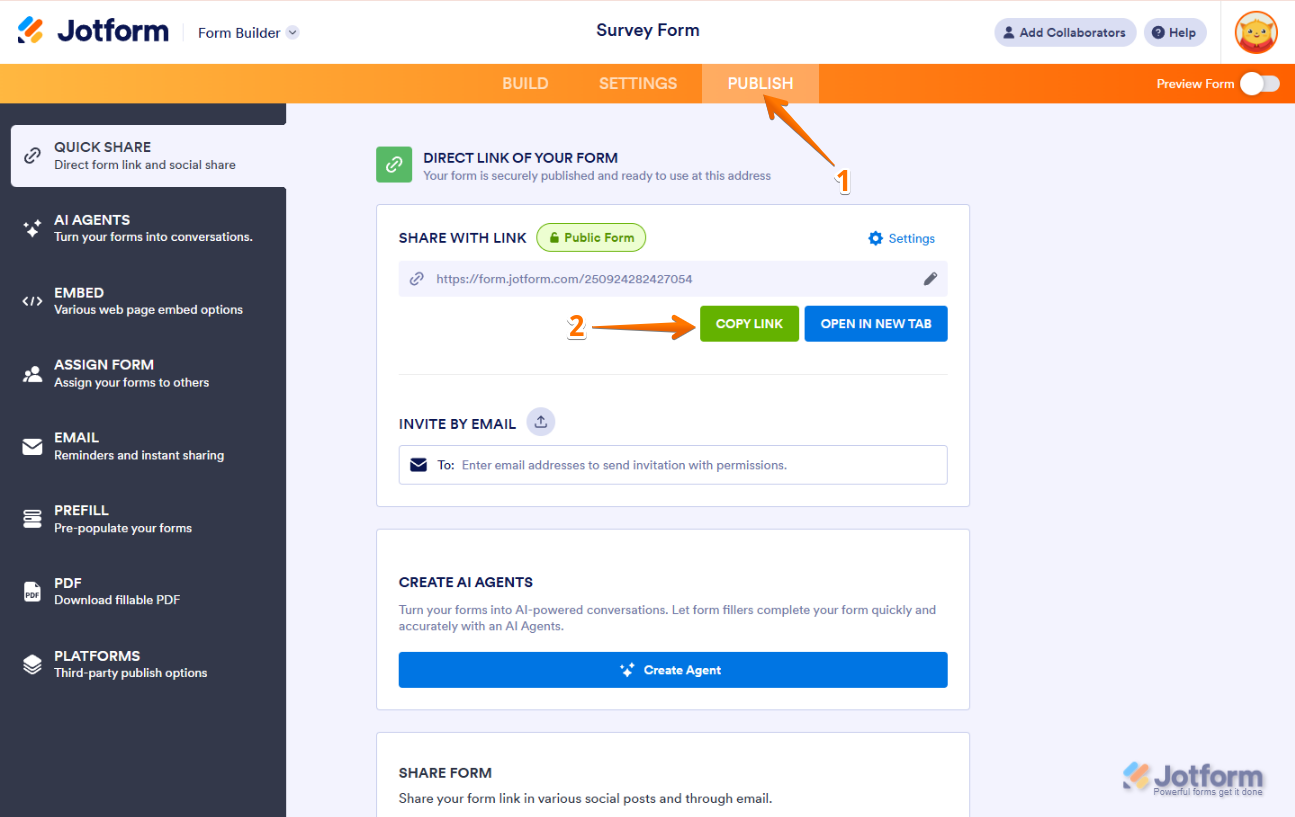Click the Open in New Tab button
1295x817 pixels.
[x=876, y=324]
